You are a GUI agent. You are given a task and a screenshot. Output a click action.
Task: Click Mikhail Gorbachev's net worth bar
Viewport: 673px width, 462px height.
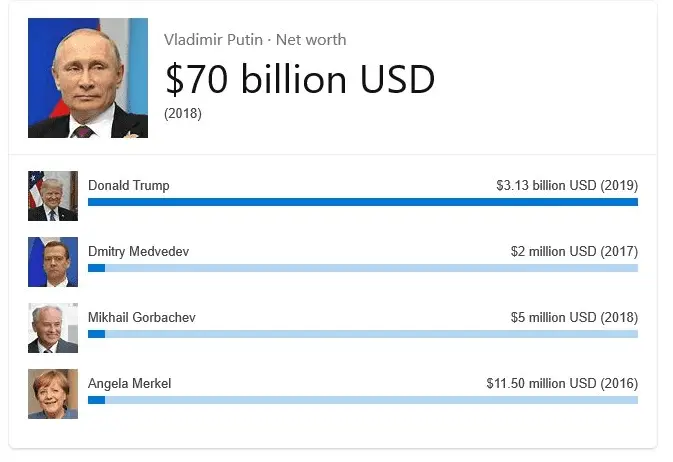point(363,334)
